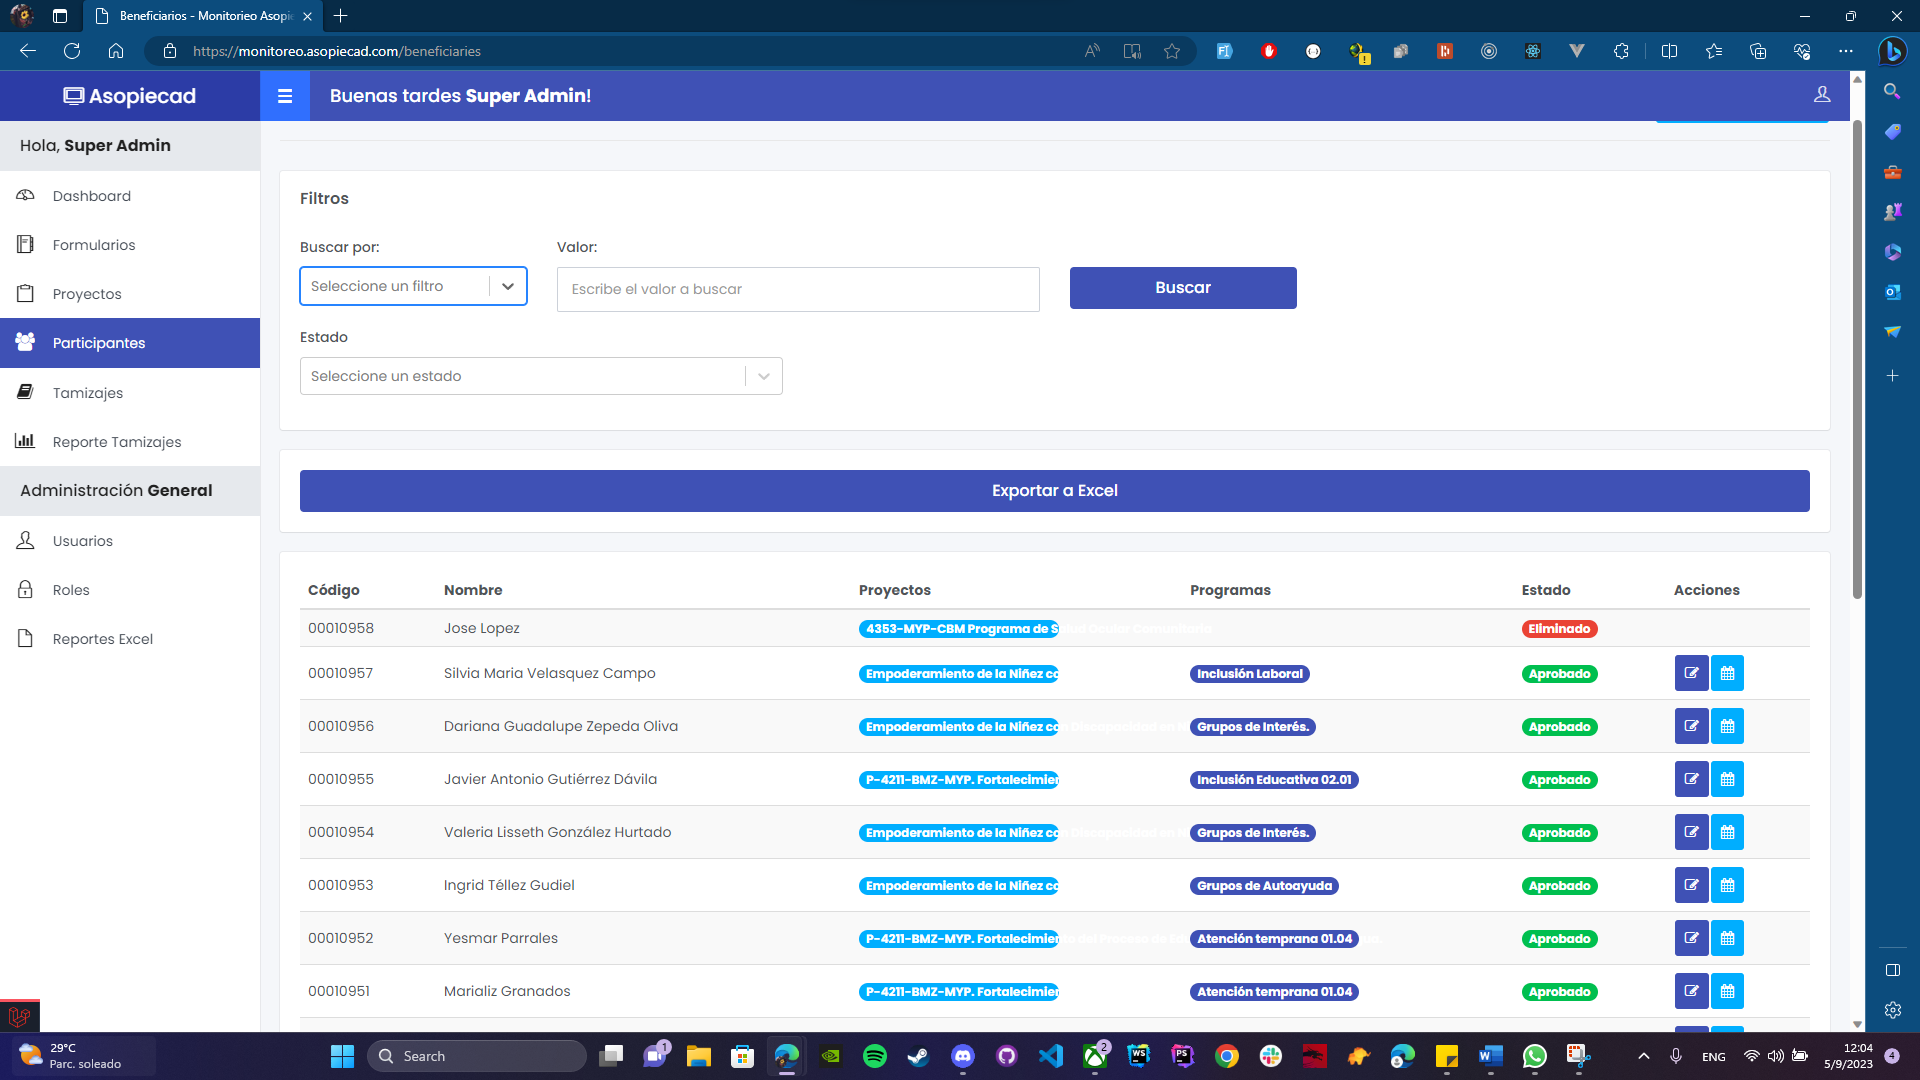Image resolution: width=1920 pixels, height=1080 pixels.
Task: Click the Asopiecad logo link
Action: 130,96
